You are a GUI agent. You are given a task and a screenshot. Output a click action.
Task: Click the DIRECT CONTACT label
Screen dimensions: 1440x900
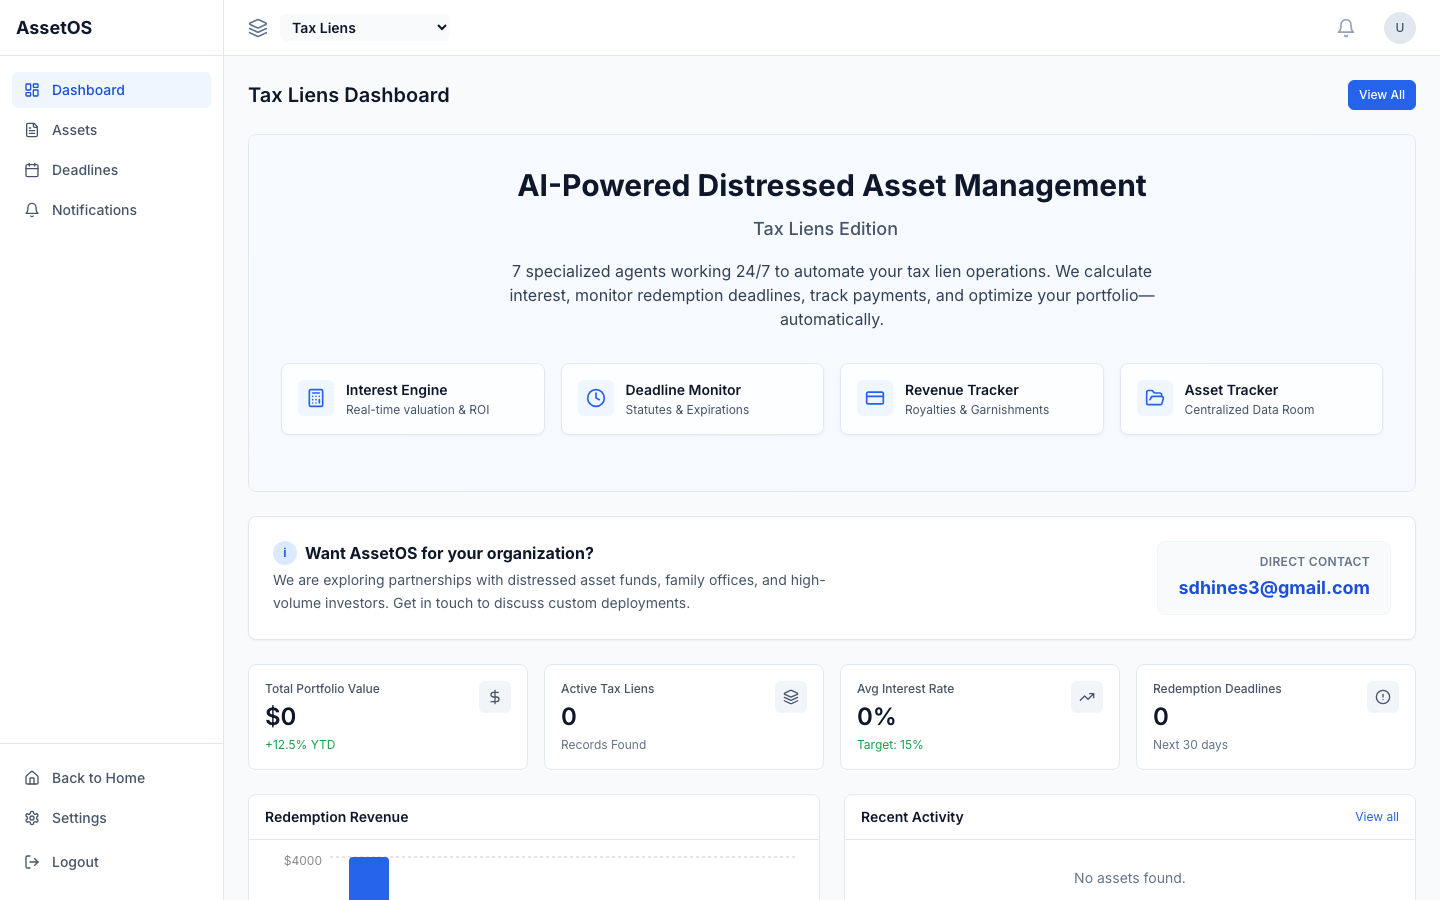click(x=1314, y=562)
